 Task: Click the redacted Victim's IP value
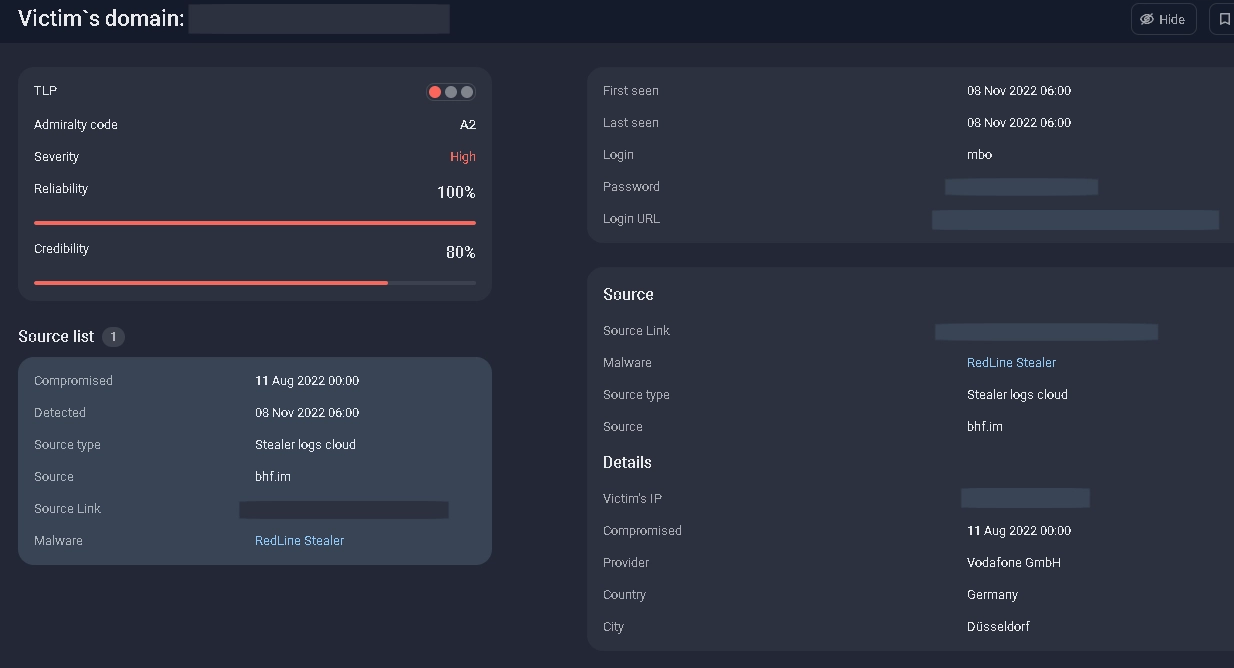(x=1025, y=498)
